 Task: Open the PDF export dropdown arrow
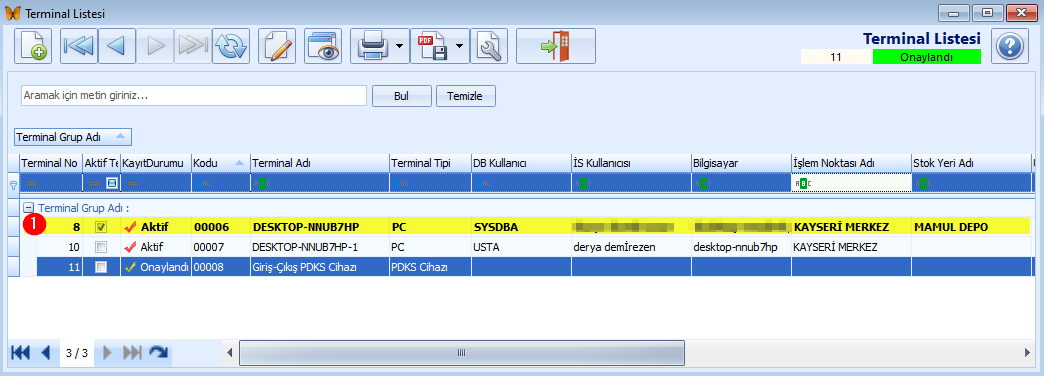[x=459, y=46]
